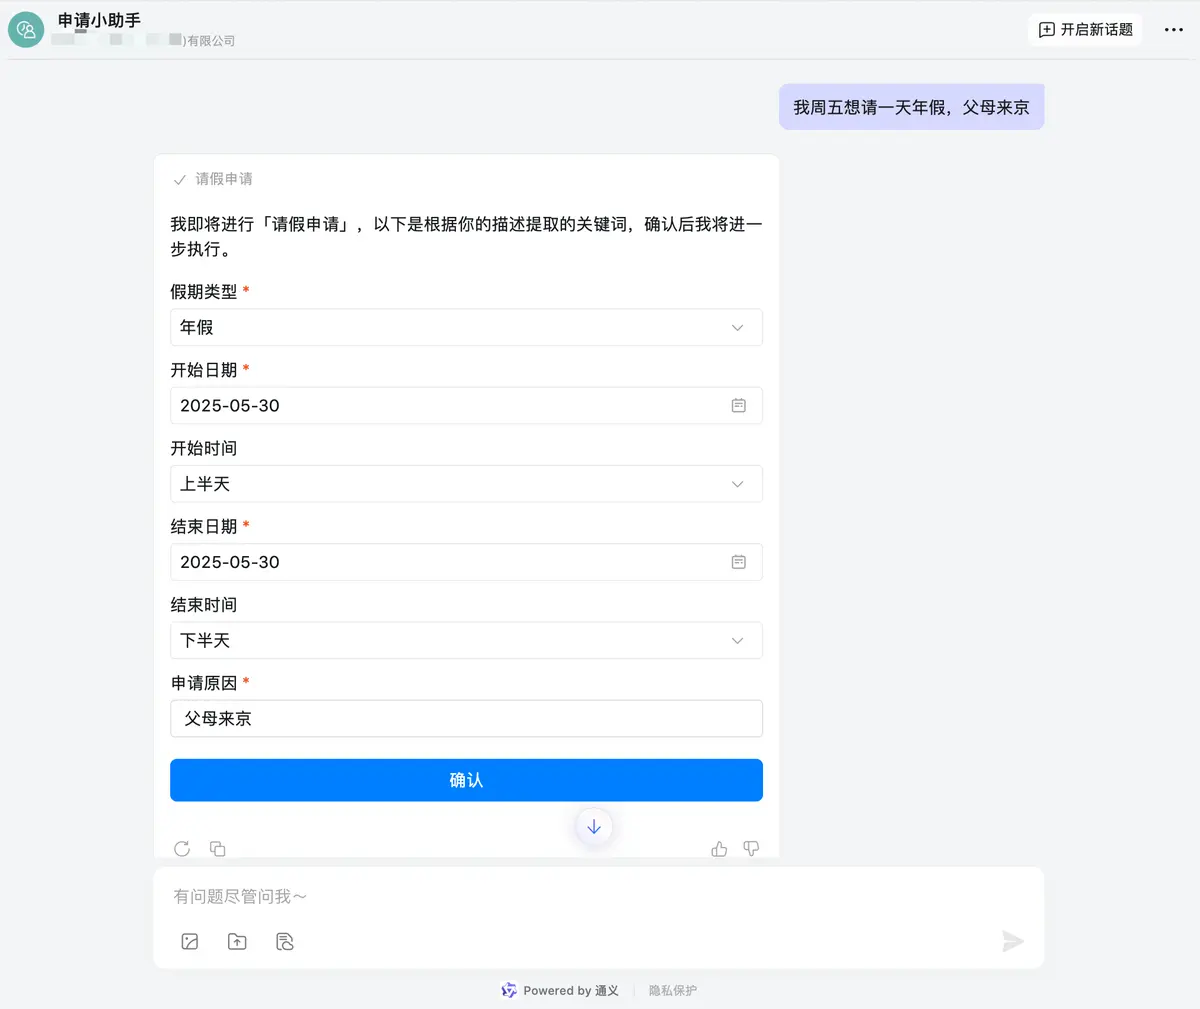Click the user message 我周五想请一天年假
Image resolution: width=1200 pixels, height=1009 pixels.
[x=911, y=107]
